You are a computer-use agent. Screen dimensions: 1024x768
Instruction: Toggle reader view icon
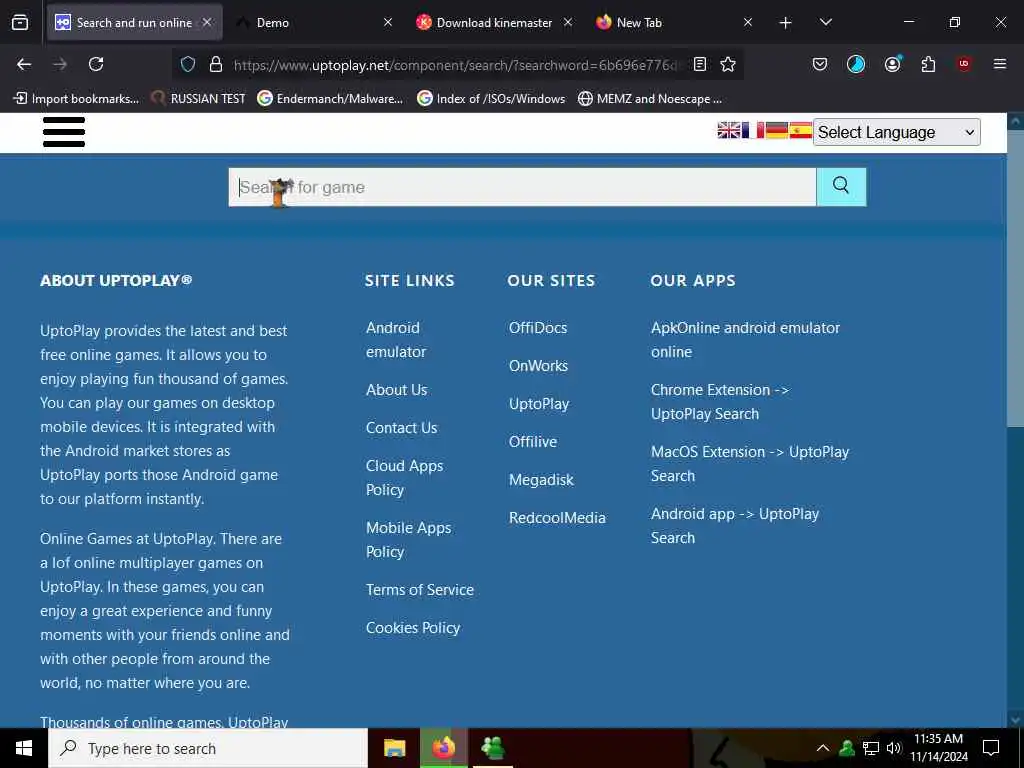pyautogui.click(x=699, y=64)
